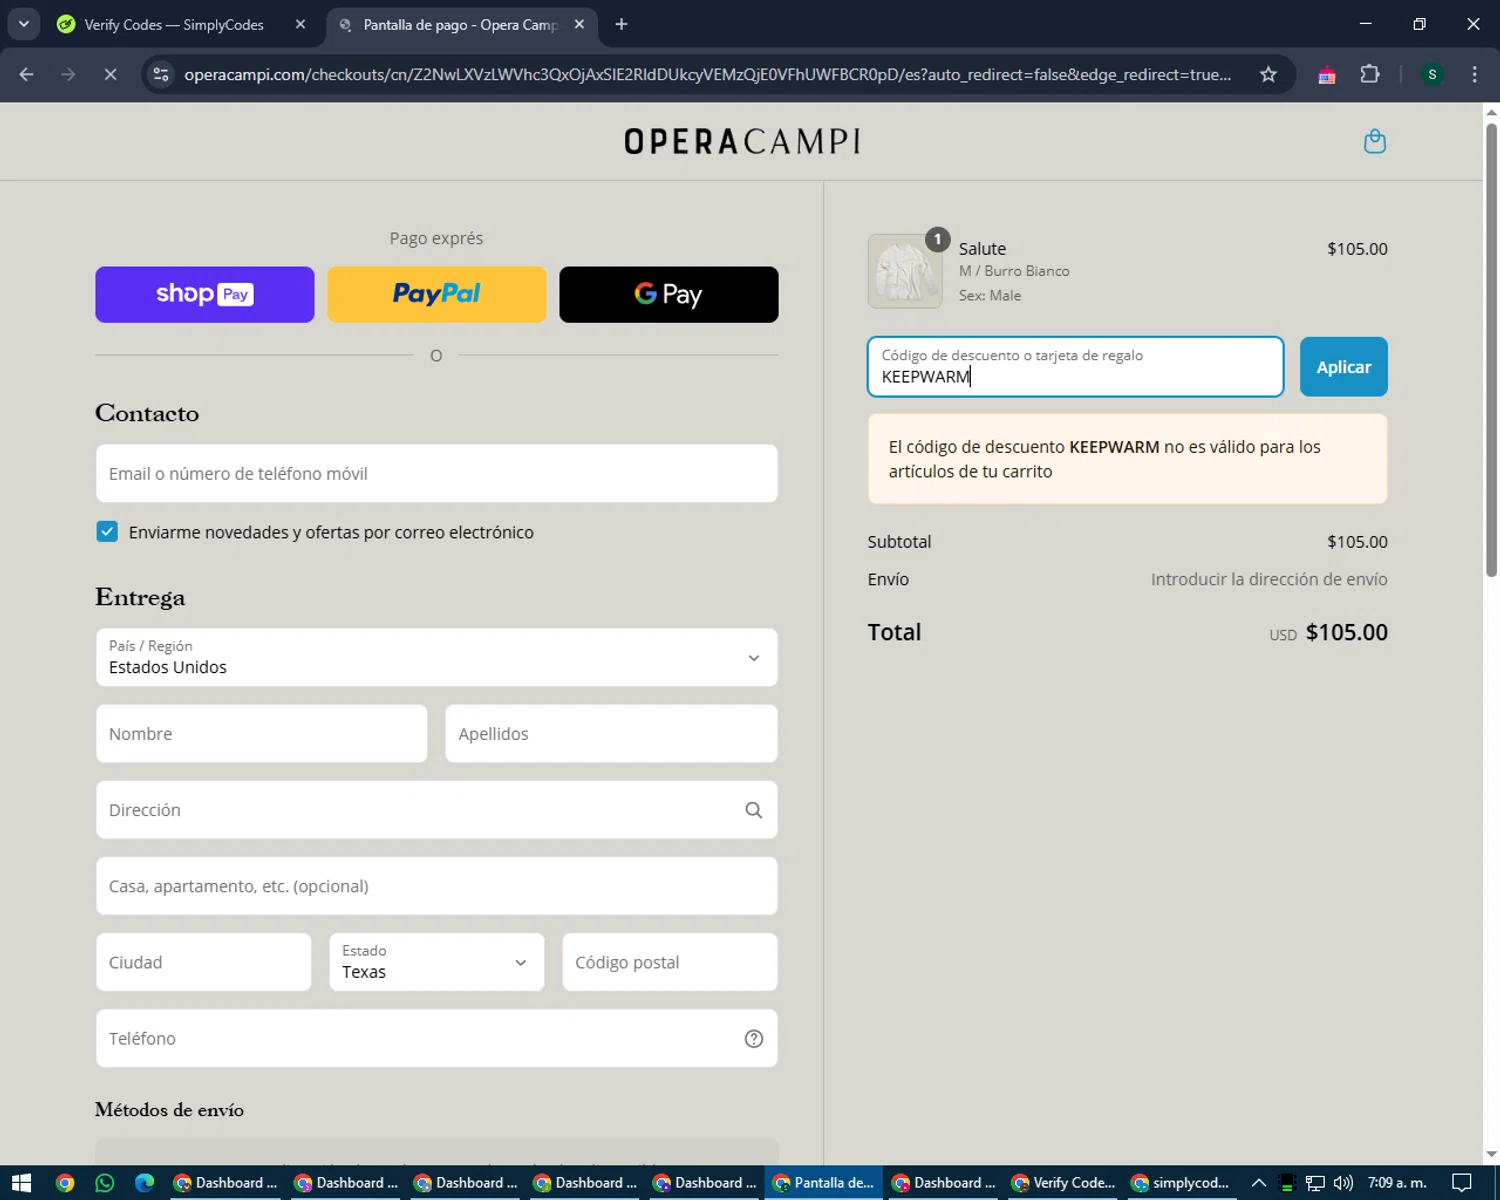Click the forward navigation arrow
The width and height of the screenshot is (1500, 1200).
pos(68,75)
